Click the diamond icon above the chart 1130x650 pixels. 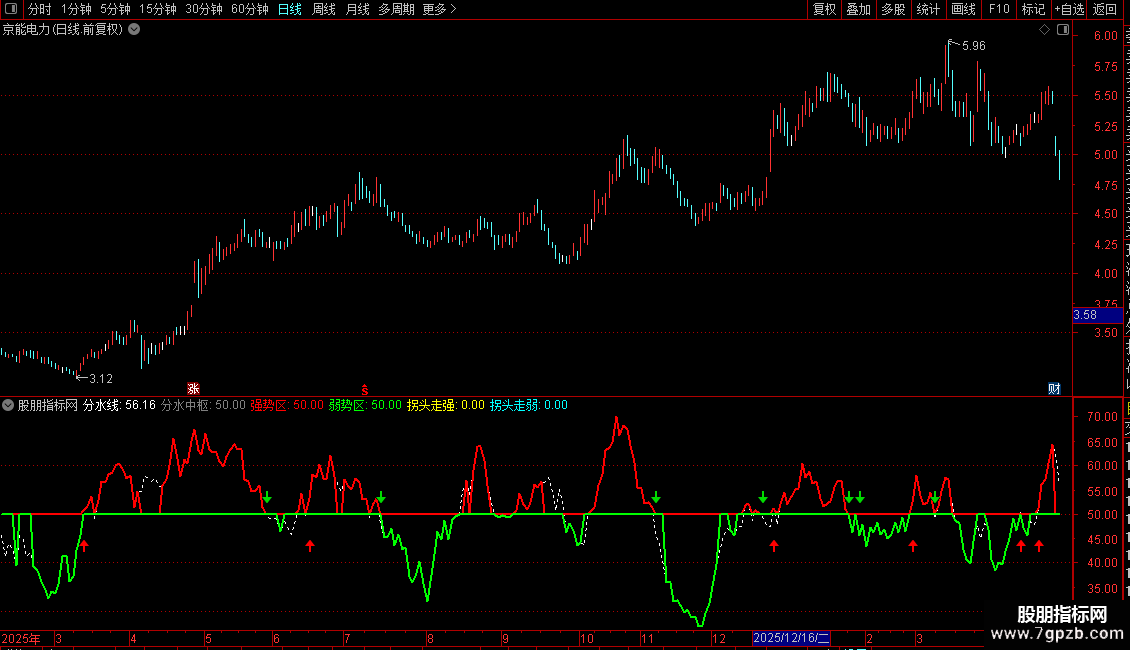tap(1044, 30)
